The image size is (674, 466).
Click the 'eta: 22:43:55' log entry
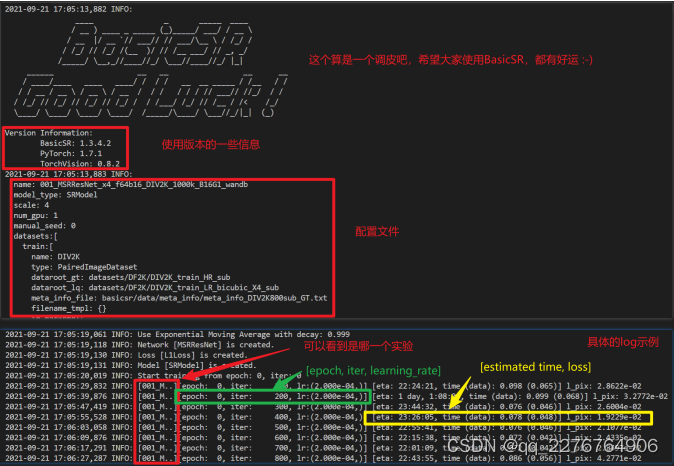[x=507, y=458]
